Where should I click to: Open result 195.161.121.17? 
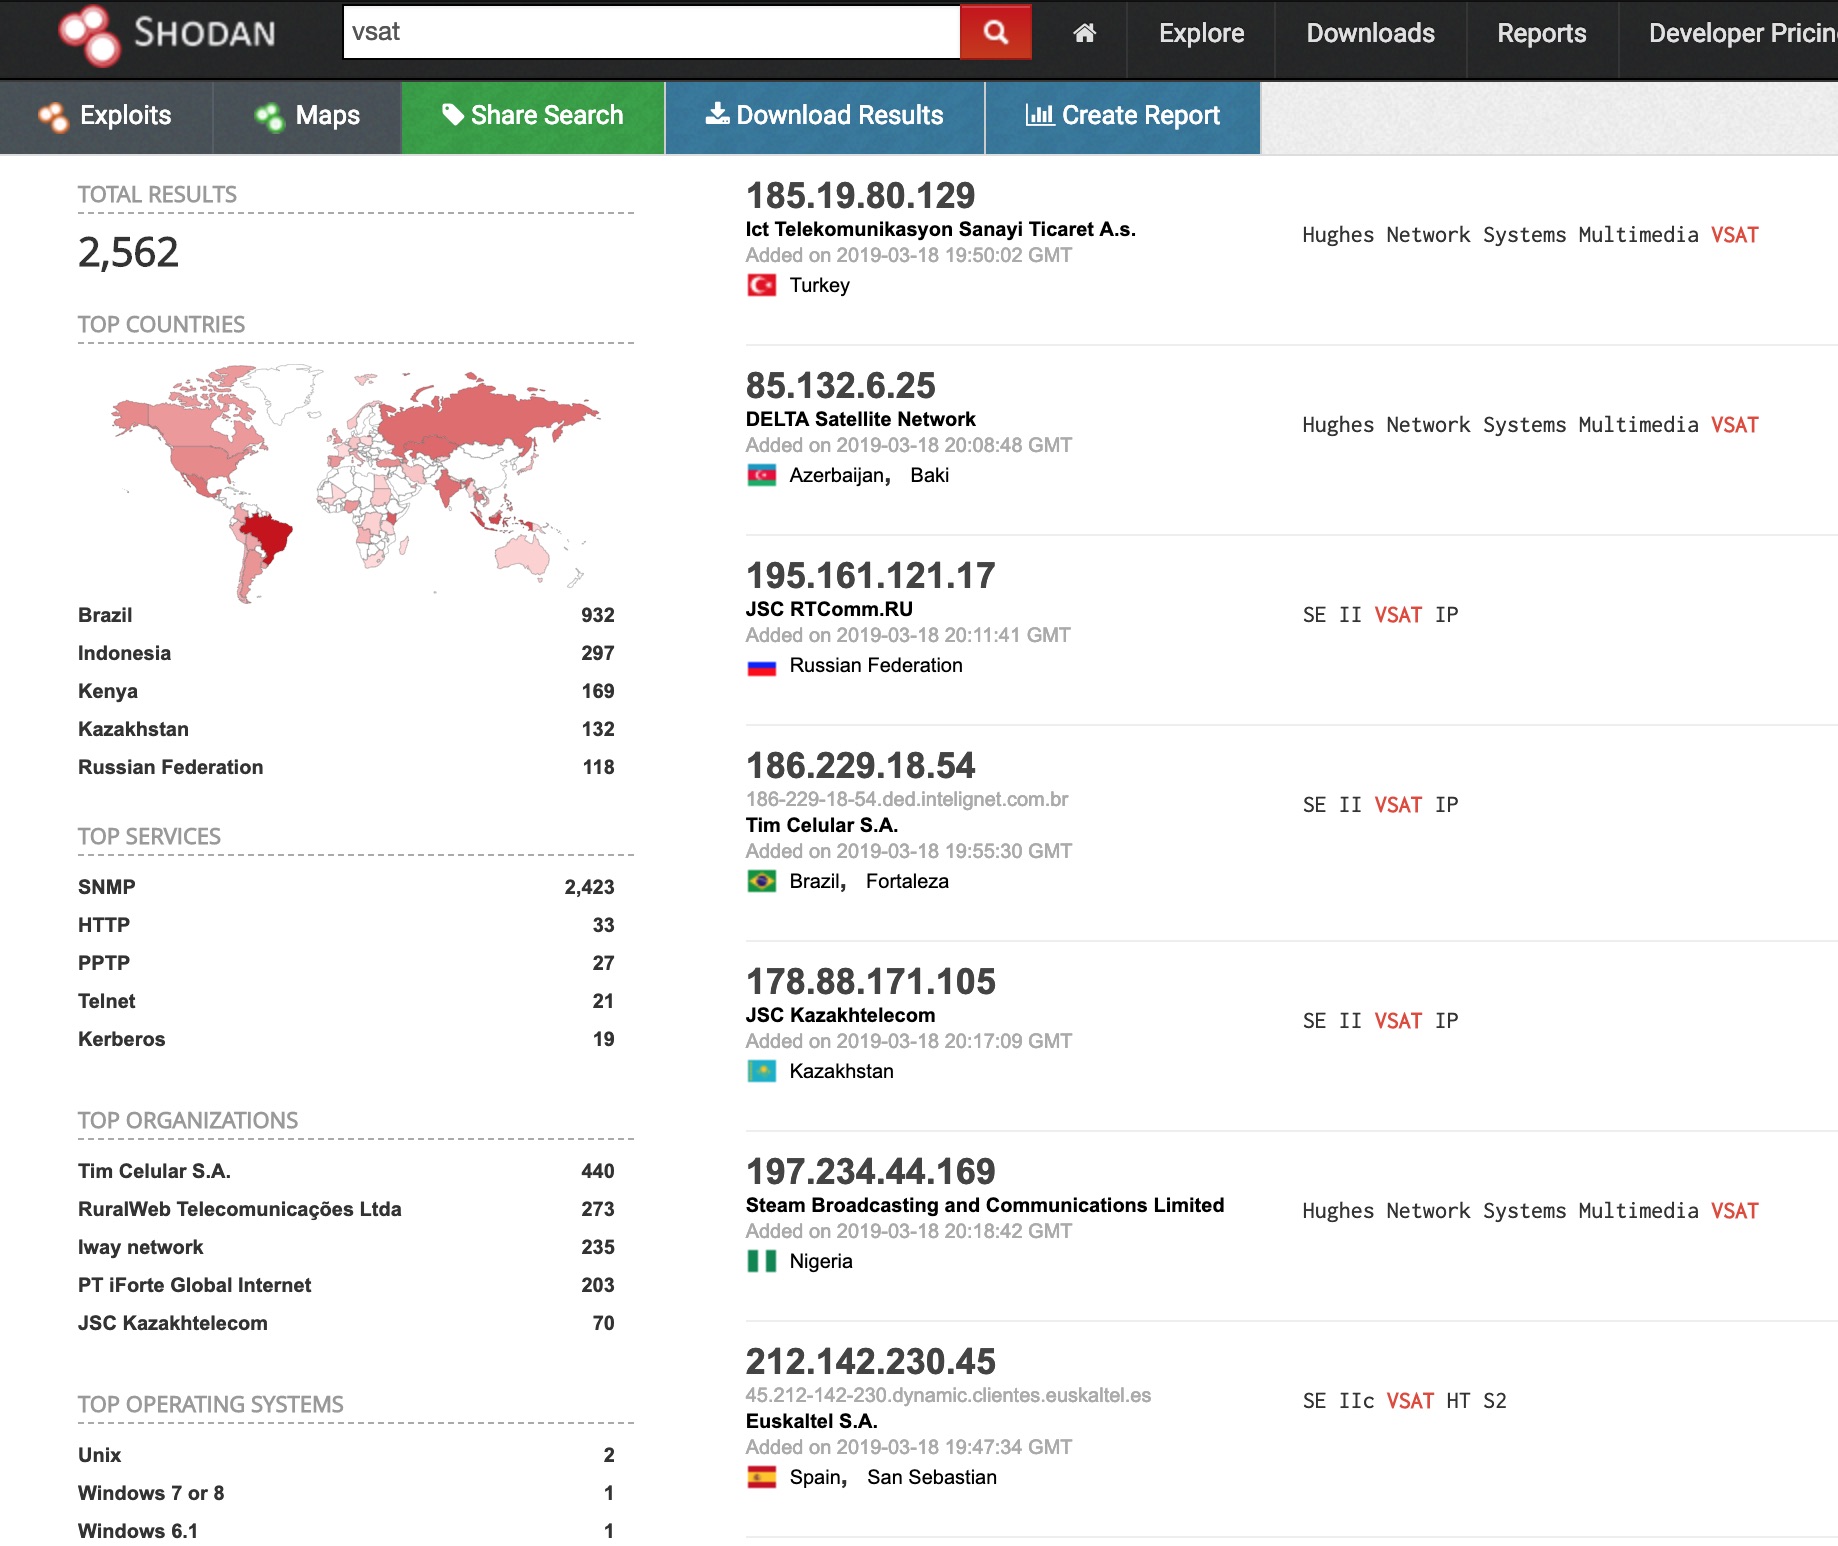pyautogui.click(x=871, y=576)
